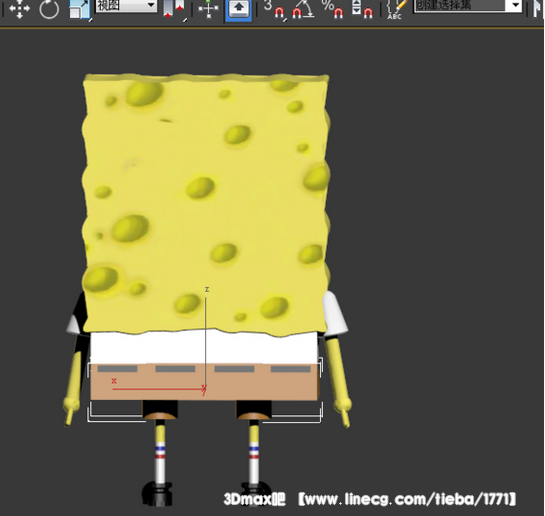Activate the Select and Rotate tool

coord(49,9)
